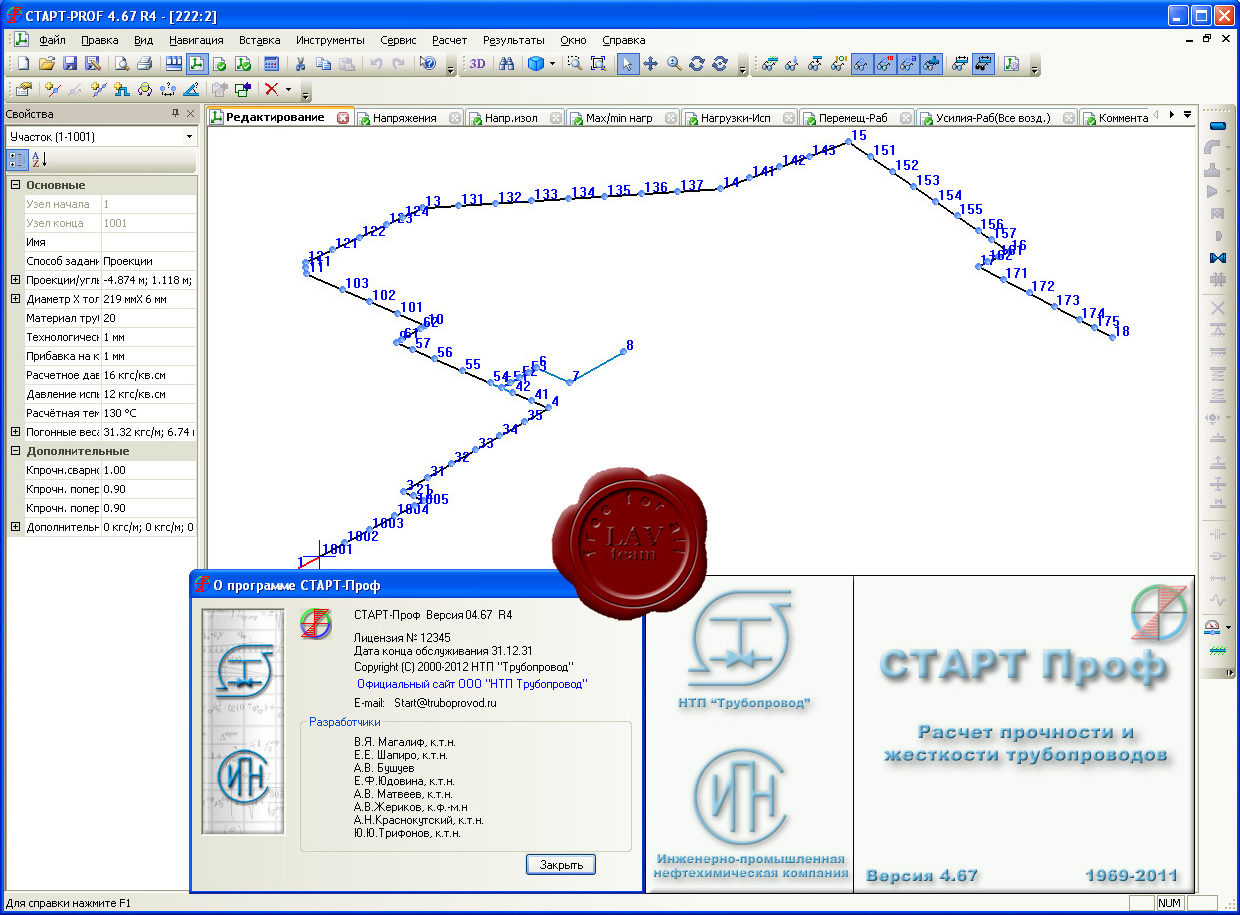The width and height of the screenshot is (1240, 915).
Task: Save the project with the floppy icon
Action: coord(70,64)
